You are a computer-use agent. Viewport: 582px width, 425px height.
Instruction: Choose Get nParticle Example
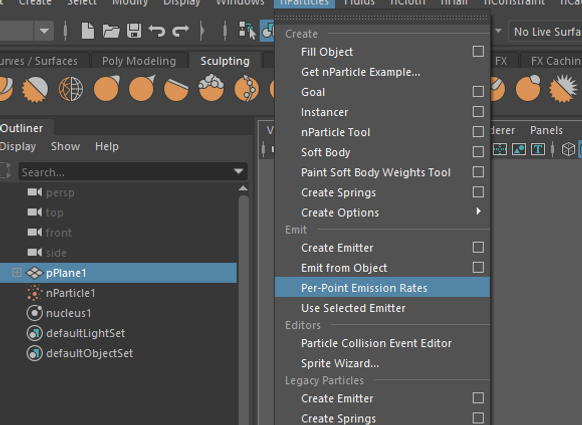(x=382, y=72)
